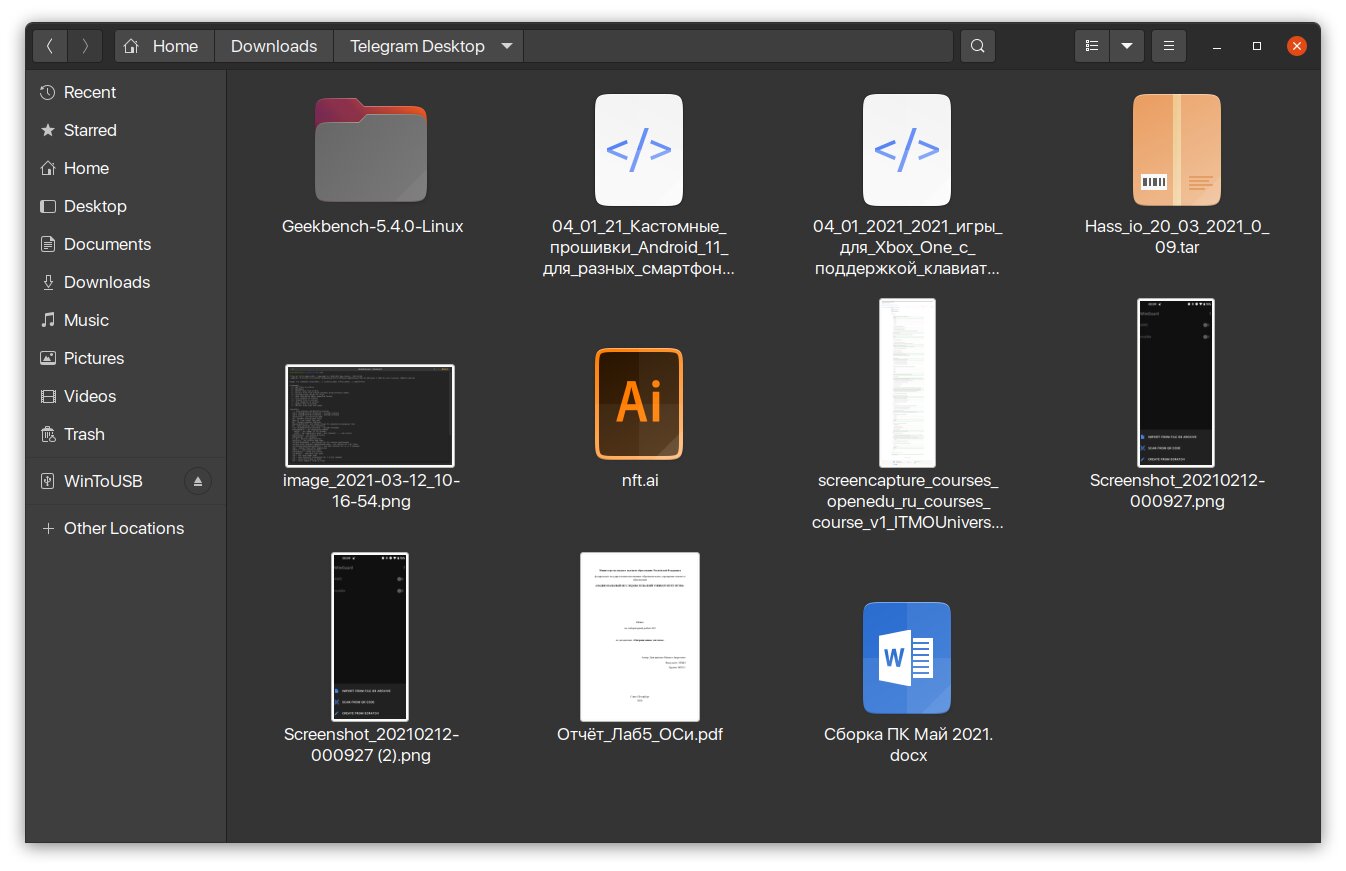Open Downloads in the sidebar
Viewport: 1346px width, 871px height.
pyautogui.click(x=126, y=282)
